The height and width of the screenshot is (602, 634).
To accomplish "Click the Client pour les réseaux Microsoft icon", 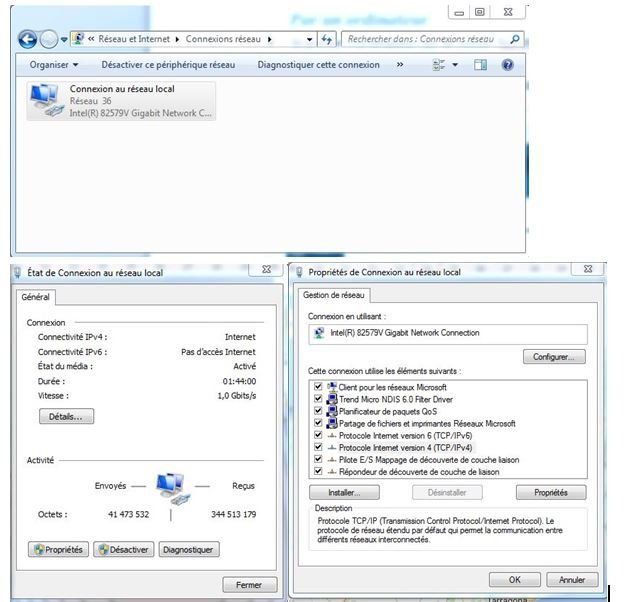I will [x=331, y=387].
